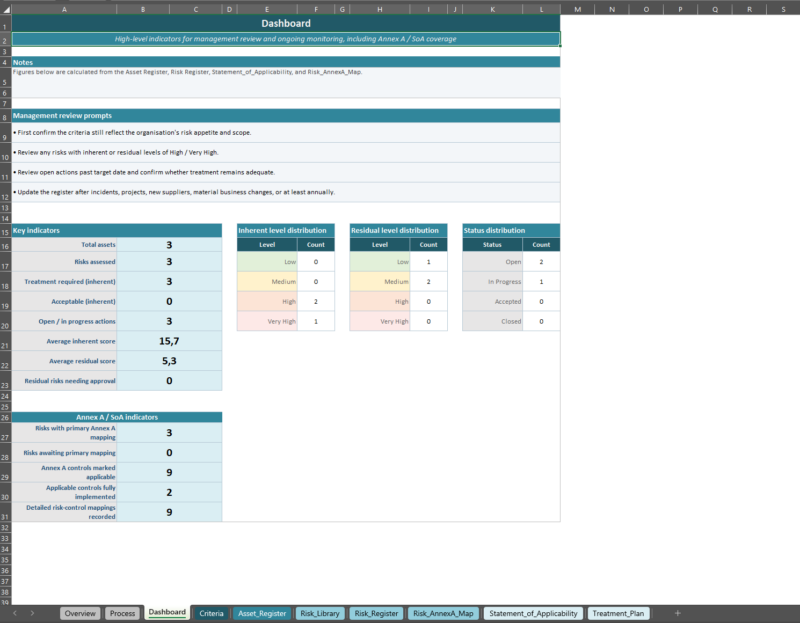Click the Dashboard title cell
800x623 pixels.
click(x=286, y=23)
